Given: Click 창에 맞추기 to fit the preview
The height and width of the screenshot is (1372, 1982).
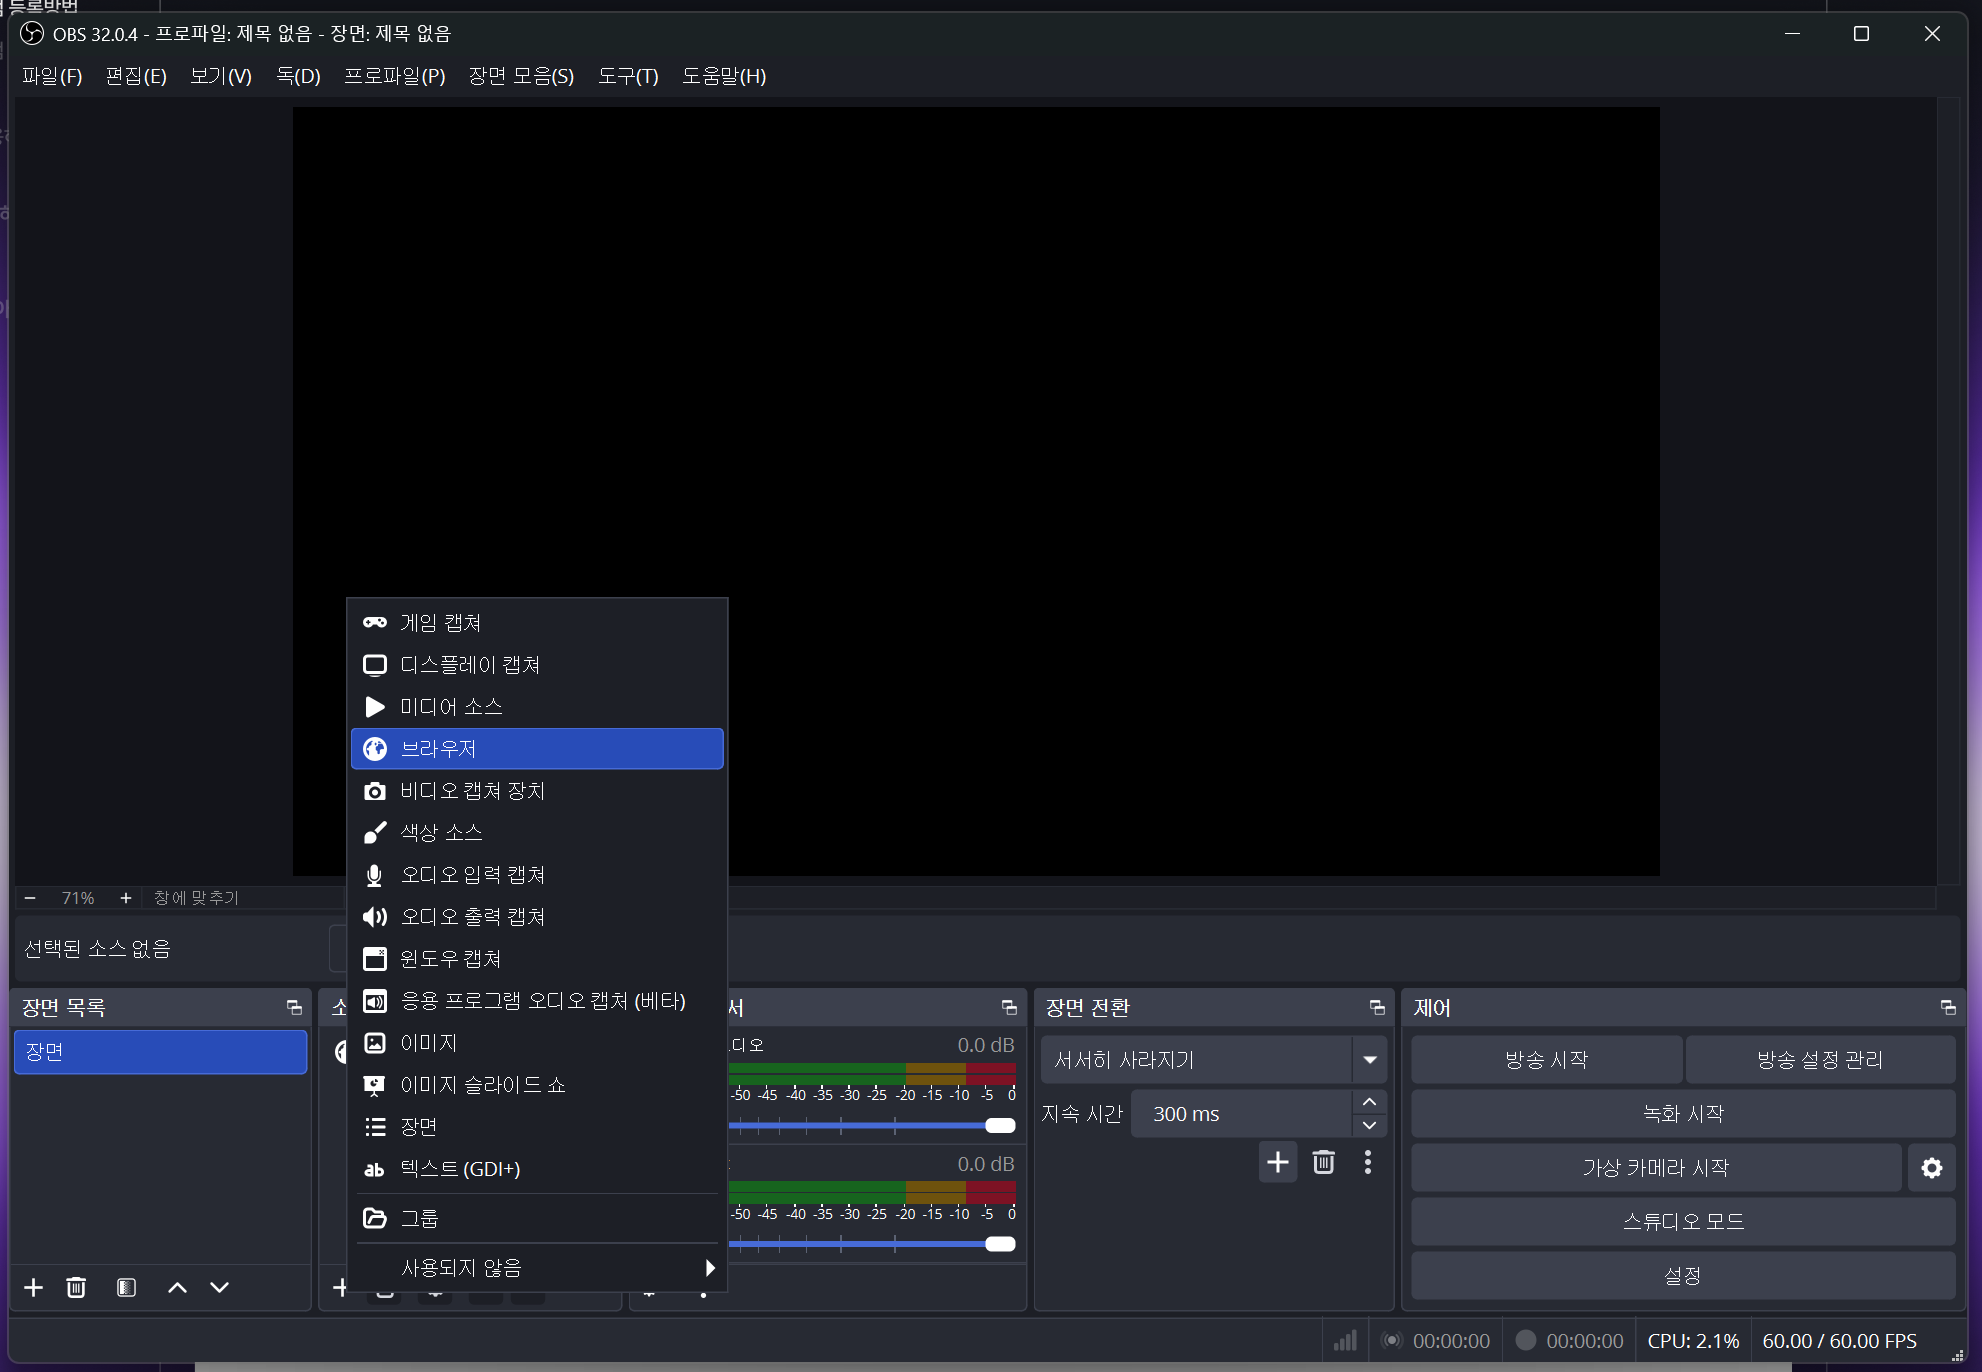Looking at the screenshot, I should point(196,898).
